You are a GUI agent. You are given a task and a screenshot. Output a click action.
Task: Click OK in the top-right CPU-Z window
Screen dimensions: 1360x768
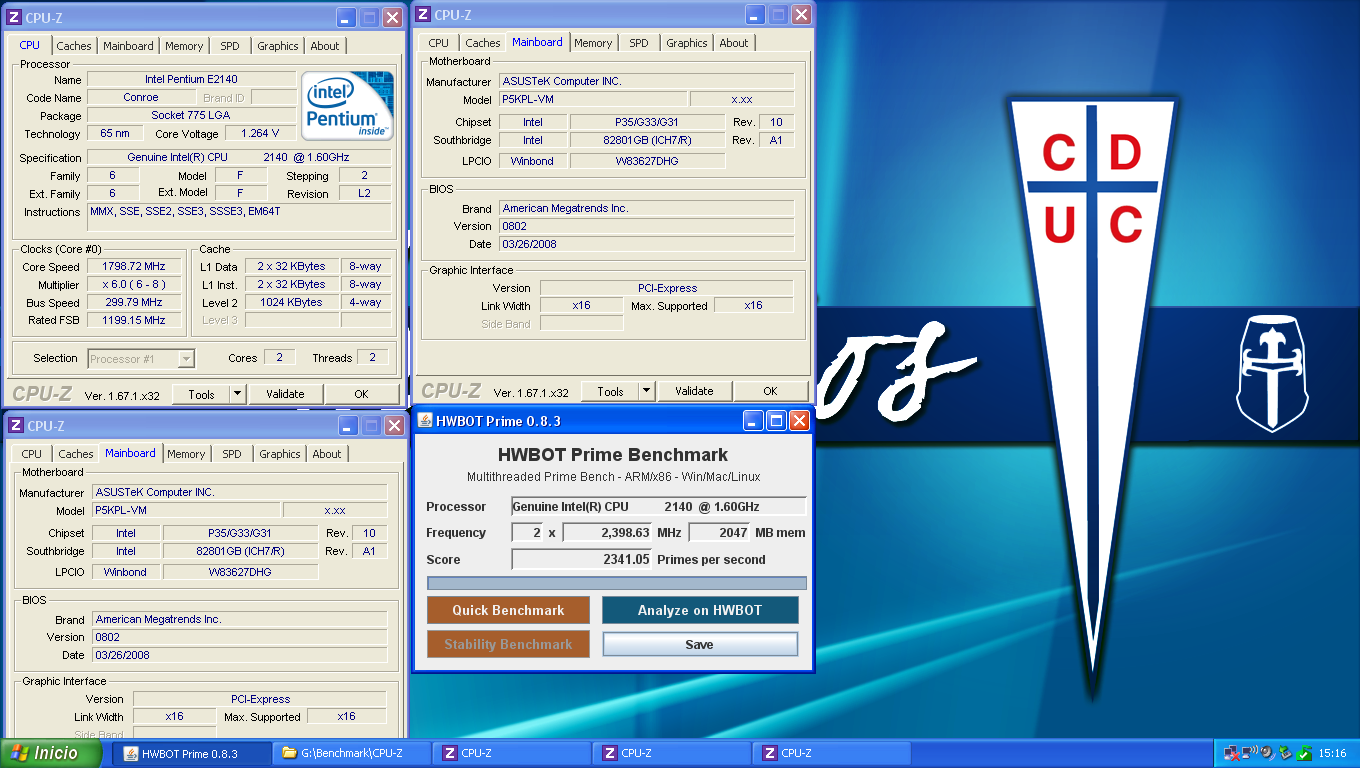[x=770, y=391]
